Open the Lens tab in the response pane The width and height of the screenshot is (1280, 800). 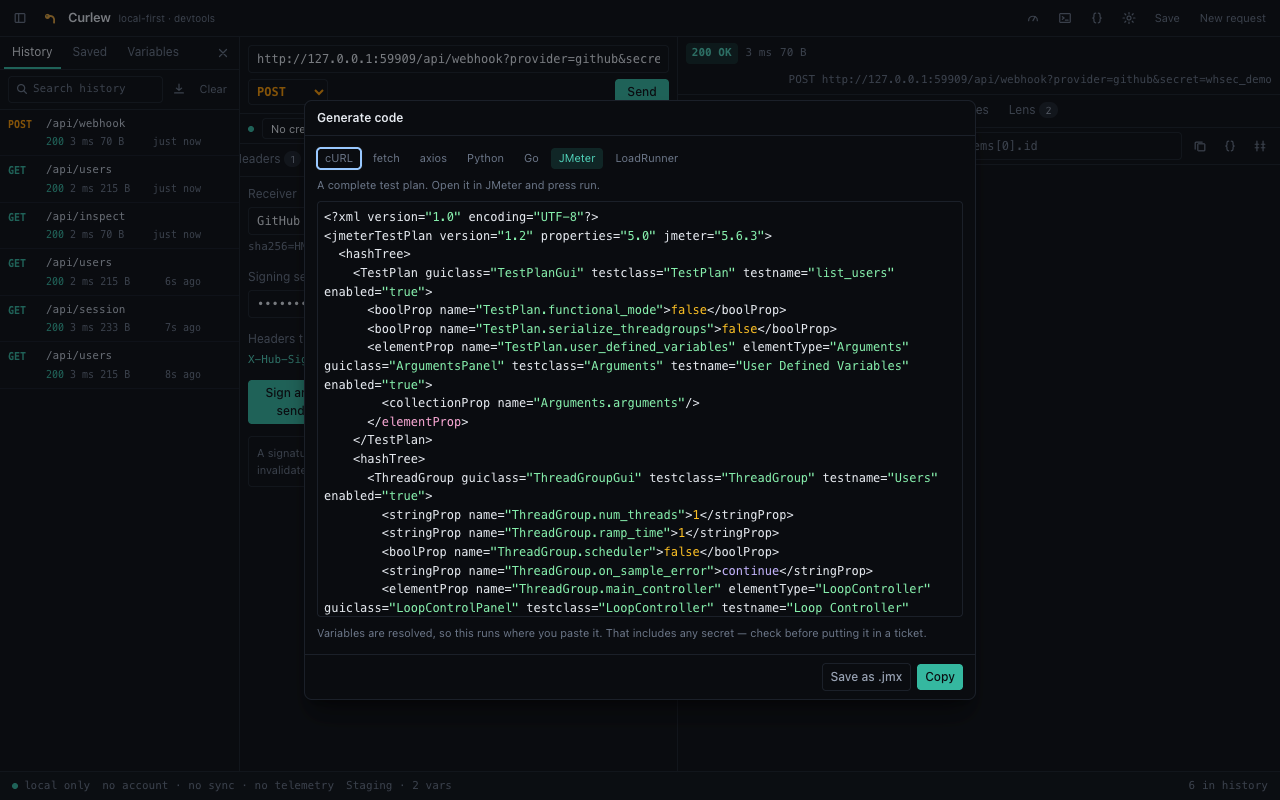pyautogui.click(x=1032, y=110)
